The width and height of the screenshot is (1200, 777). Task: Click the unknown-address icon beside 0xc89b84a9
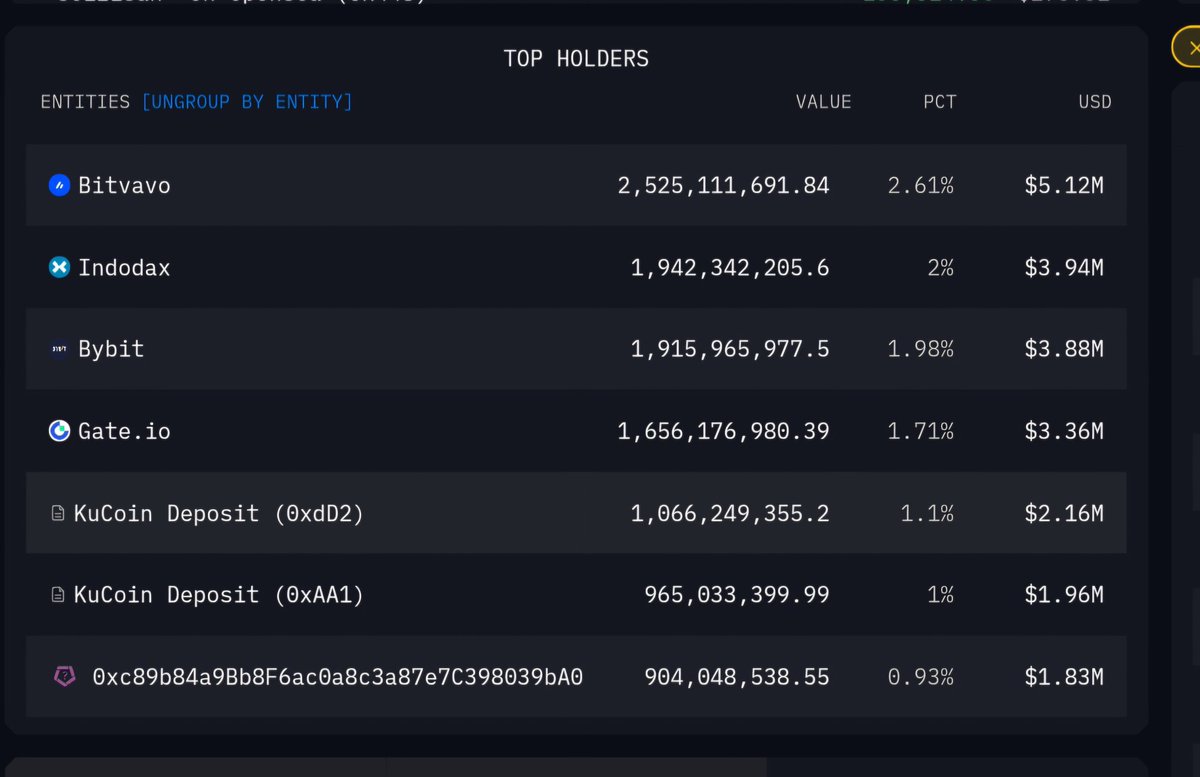(x=64, y=677)
